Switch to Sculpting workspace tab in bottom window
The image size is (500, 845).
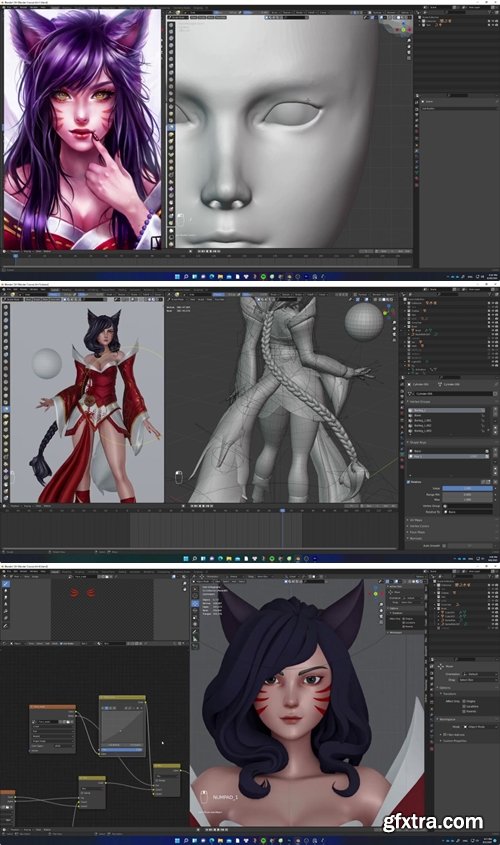(x=80, y=572)
